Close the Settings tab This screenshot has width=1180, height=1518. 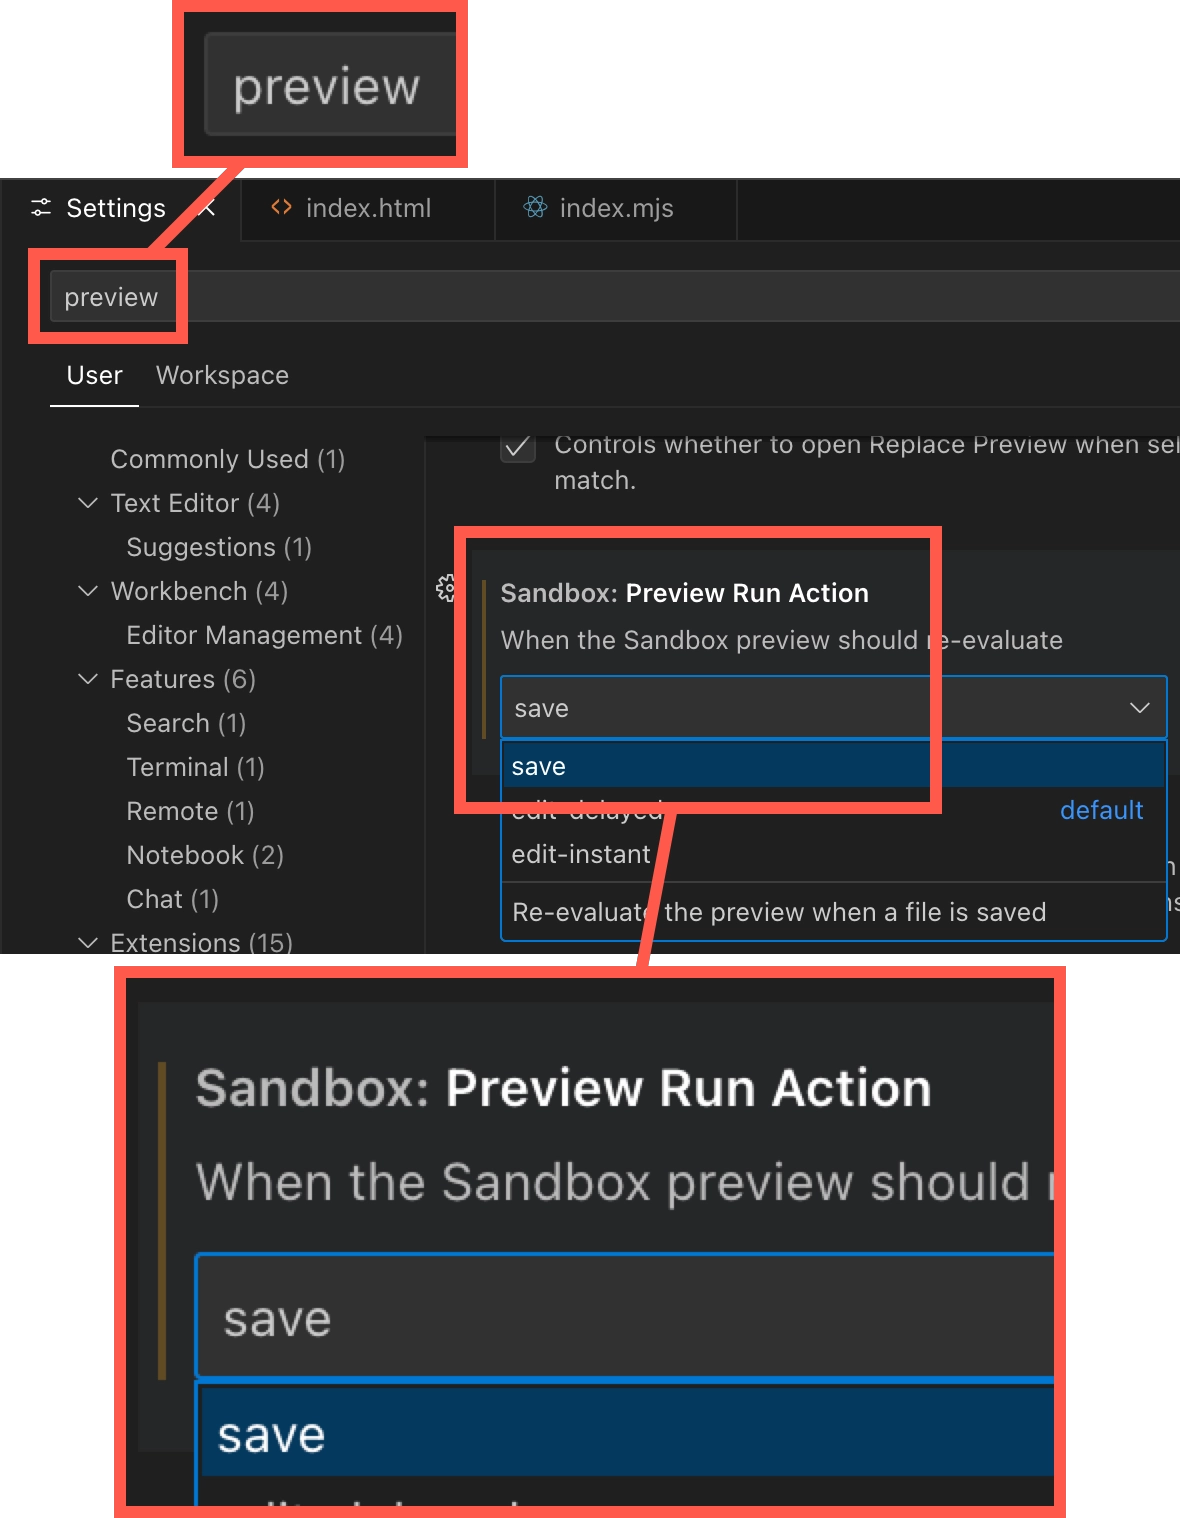[207, 209]
